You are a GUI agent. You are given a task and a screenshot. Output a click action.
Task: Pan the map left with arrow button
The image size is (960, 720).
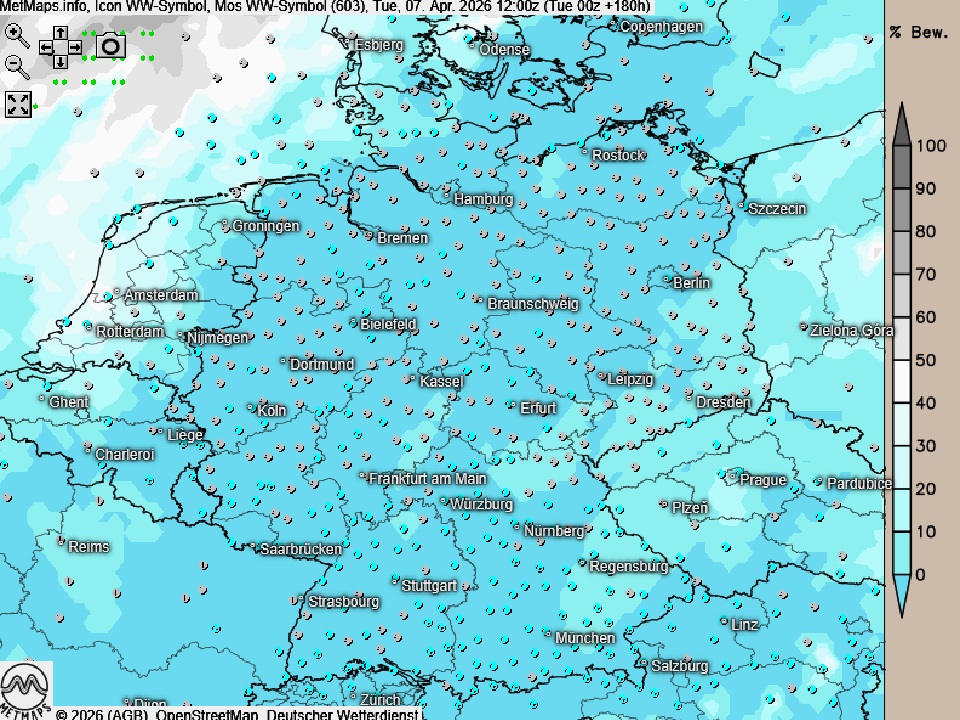46,47
